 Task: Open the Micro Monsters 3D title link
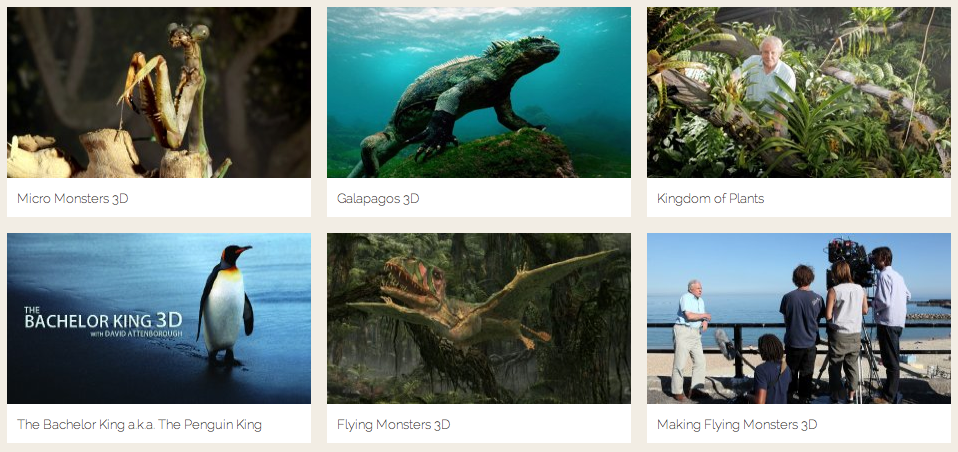point(73,199)
